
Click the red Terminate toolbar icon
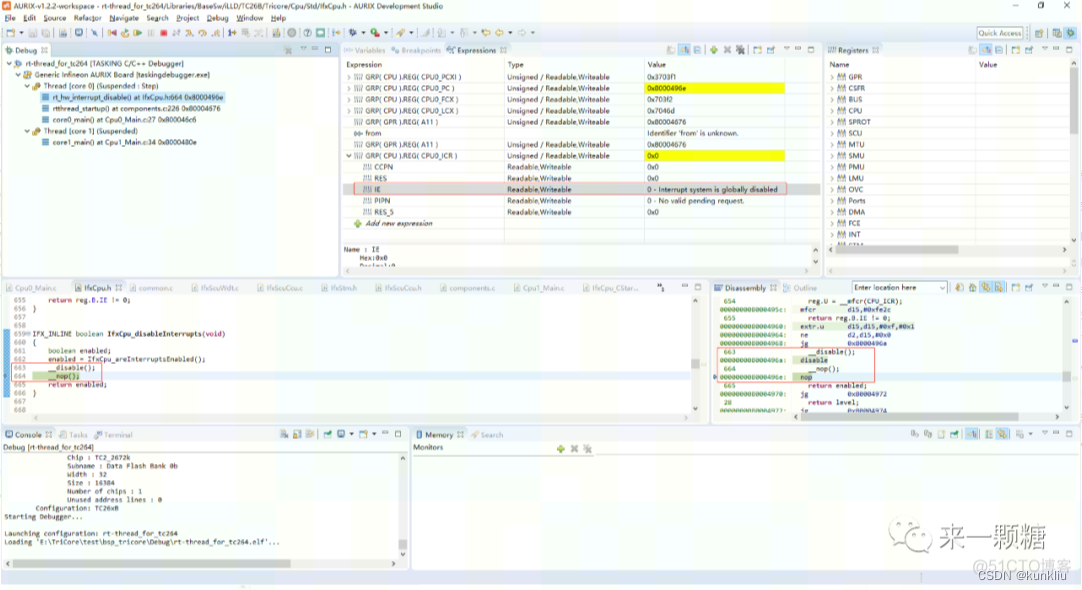tap(164, 32)
